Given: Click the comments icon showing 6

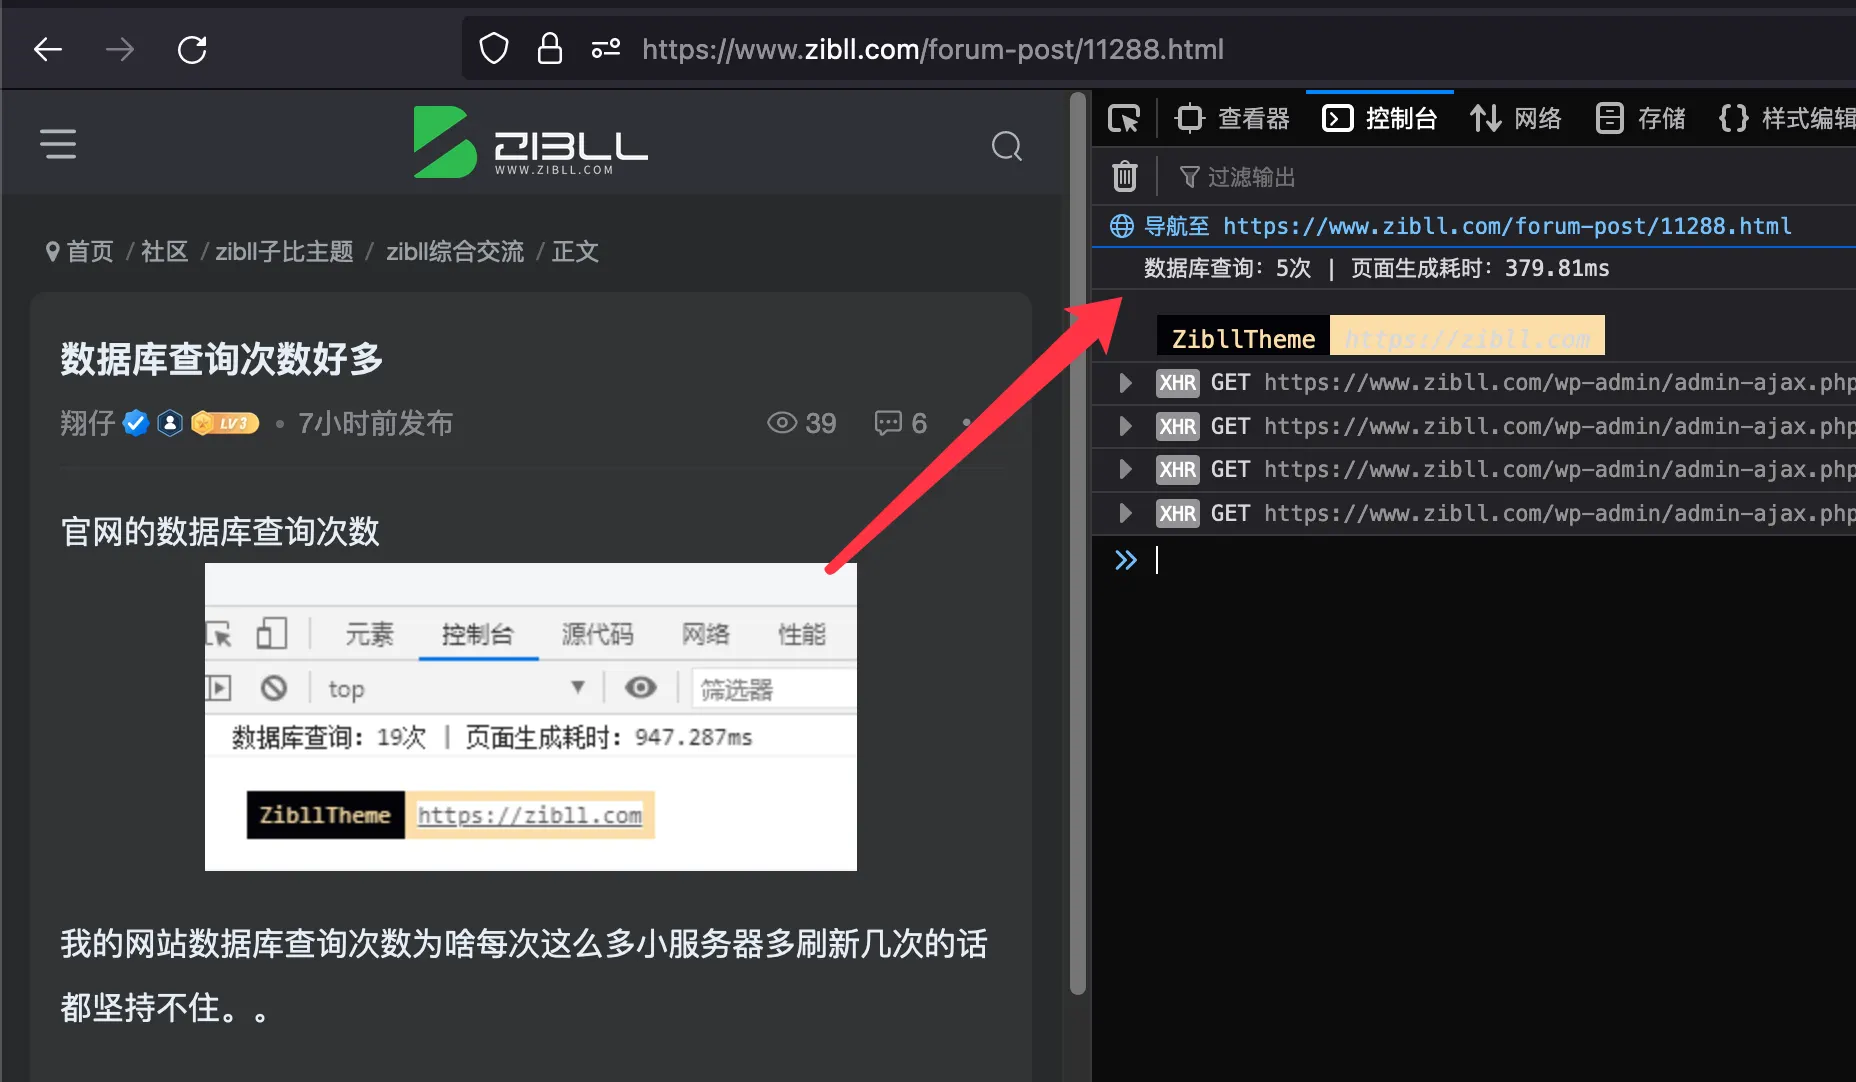Looking at the screenshot, I should [x=888, y=423].
